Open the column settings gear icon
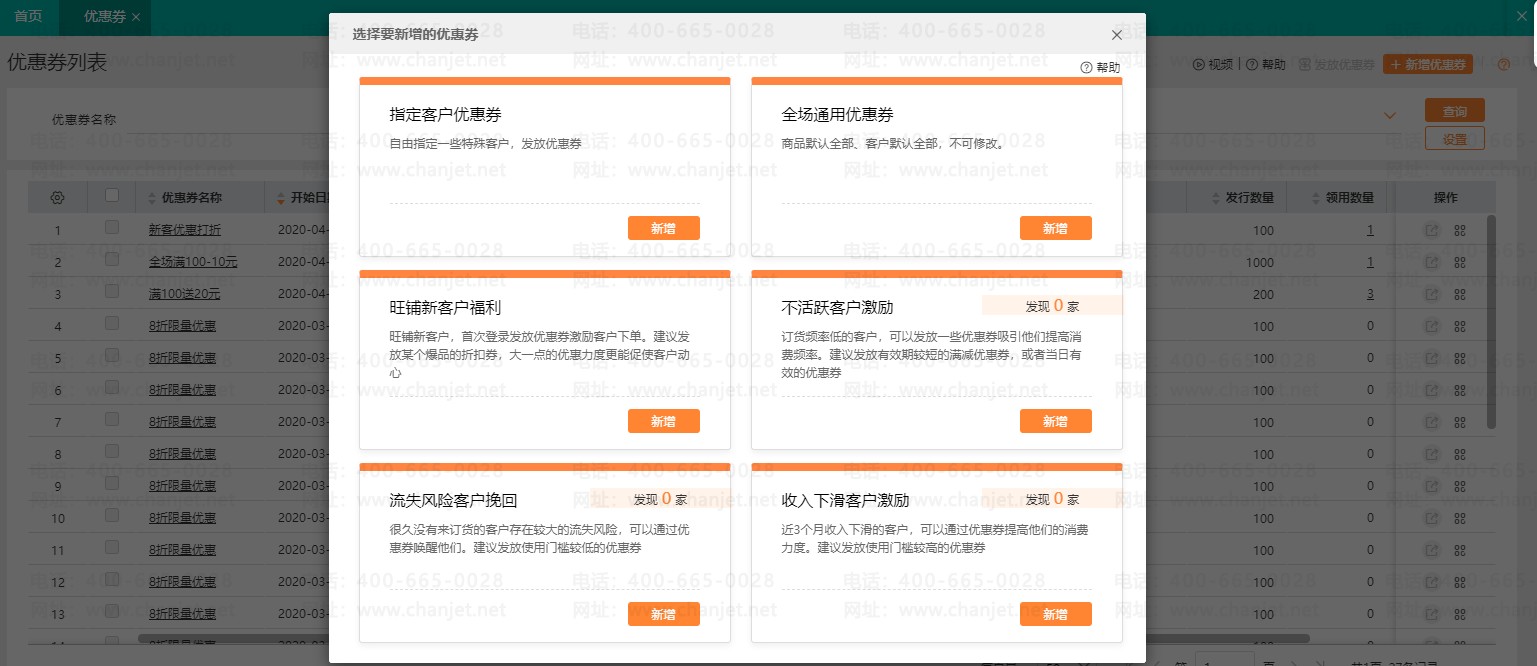The image size is (1537, 666). pos(57,198)
